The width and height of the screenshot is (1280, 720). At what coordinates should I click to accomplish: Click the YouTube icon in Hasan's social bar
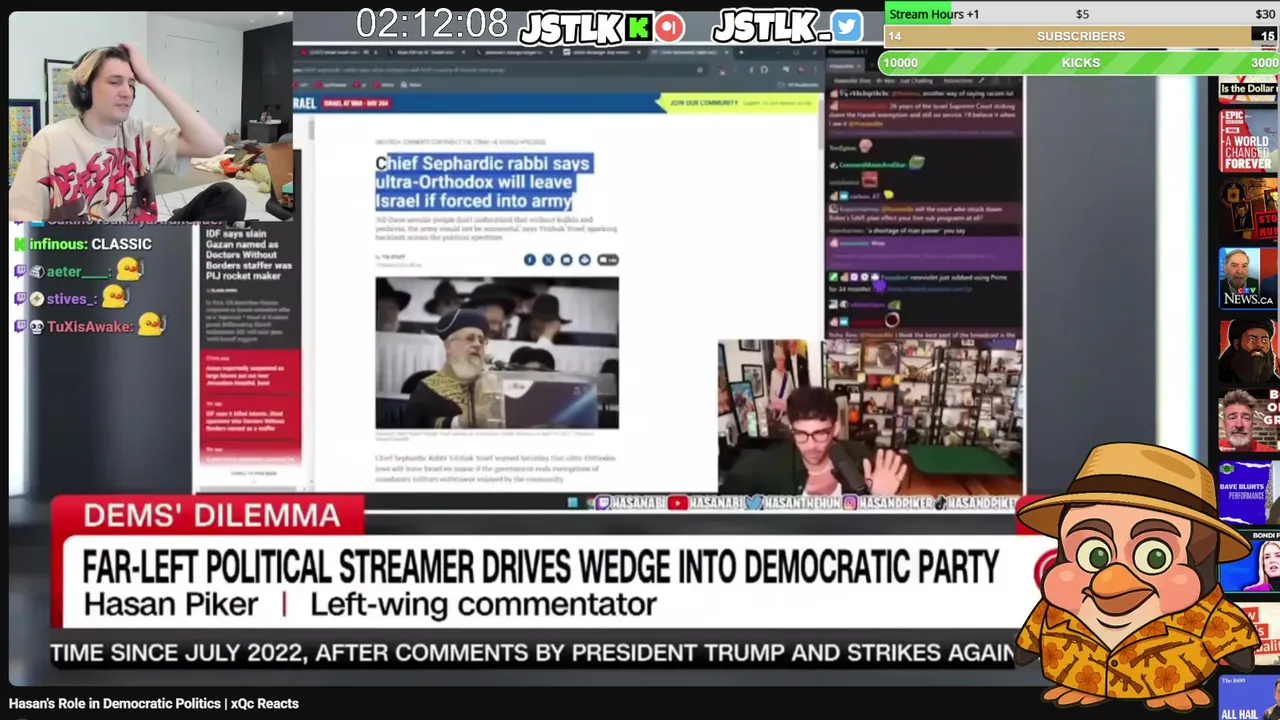677,503
